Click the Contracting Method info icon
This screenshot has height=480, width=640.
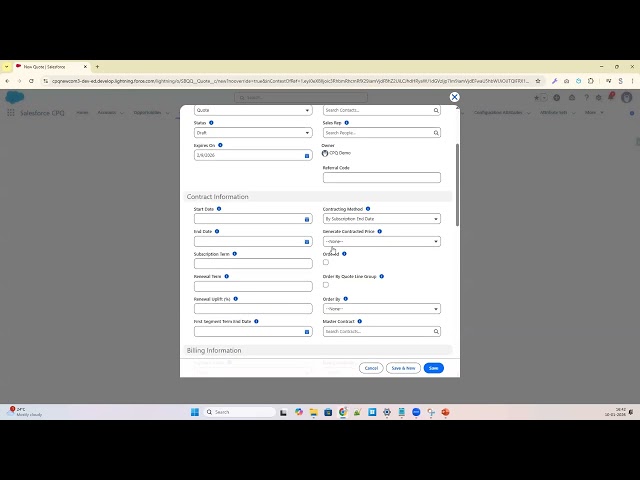point(368,209)
